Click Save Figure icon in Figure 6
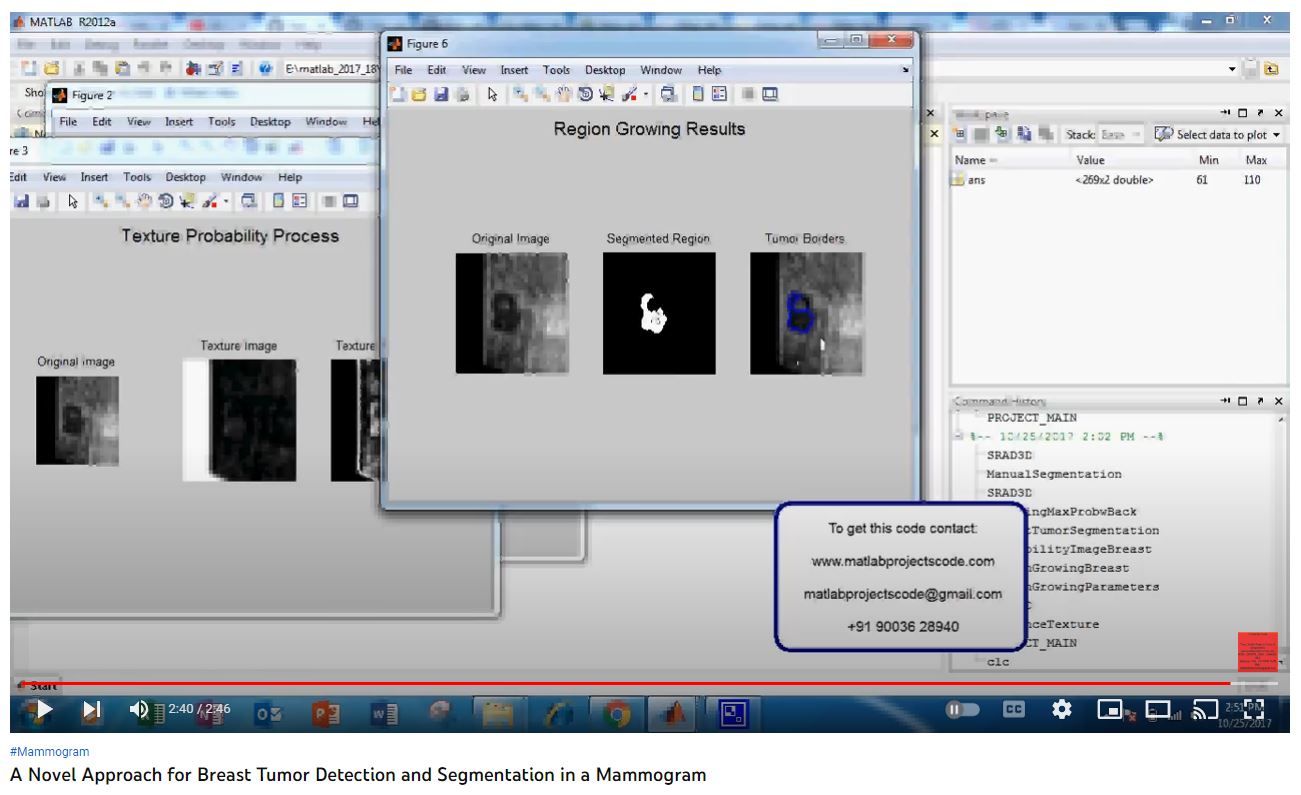This screenshot has width=1301, height=795. 441,95
